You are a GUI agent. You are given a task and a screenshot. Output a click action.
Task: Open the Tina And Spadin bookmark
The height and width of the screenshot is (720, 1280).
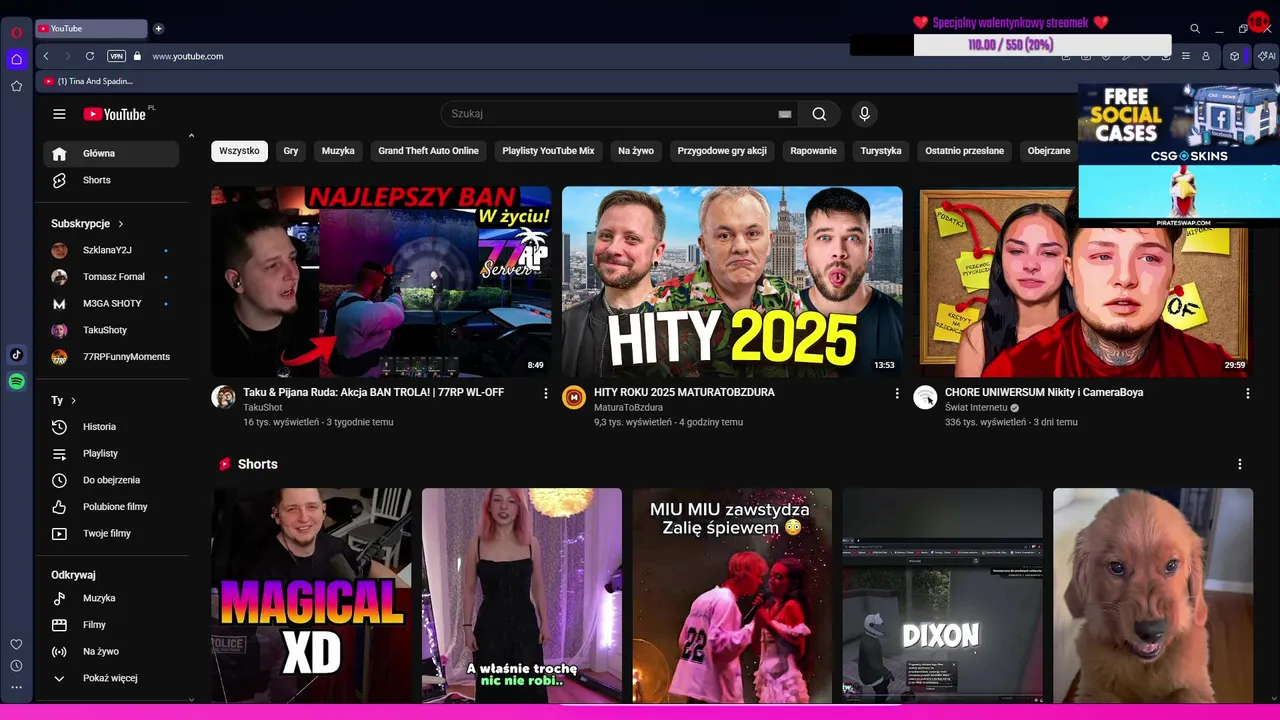[x=89, y=81]
